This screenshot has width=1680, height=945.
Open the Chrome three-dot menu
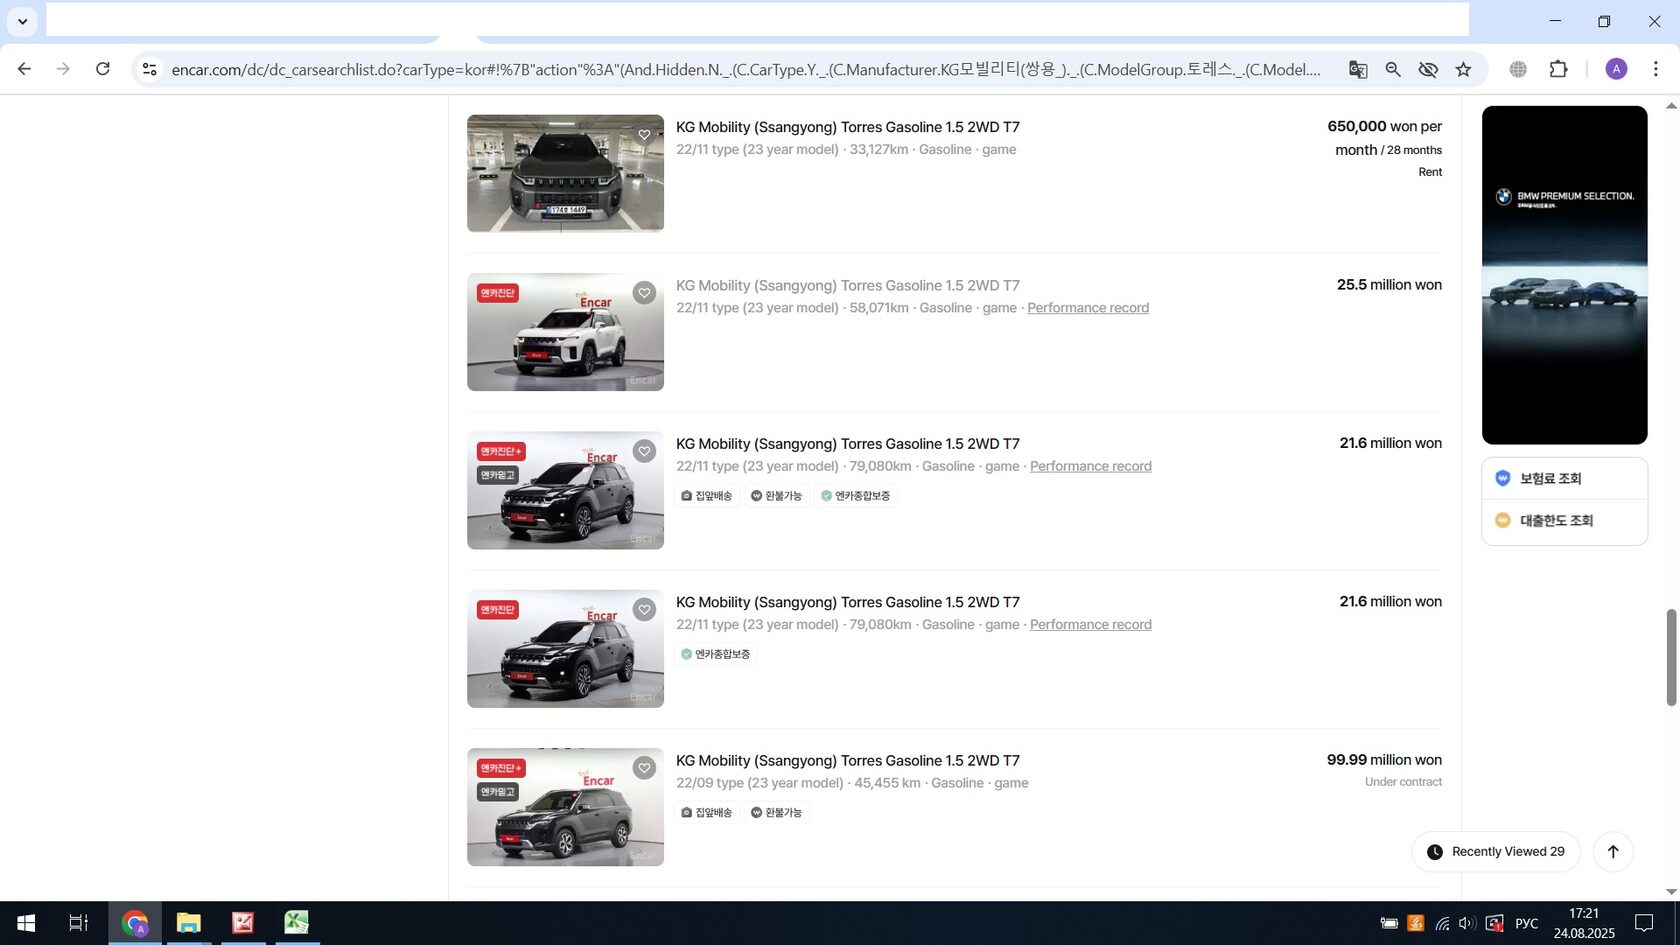pos(1656,69)
